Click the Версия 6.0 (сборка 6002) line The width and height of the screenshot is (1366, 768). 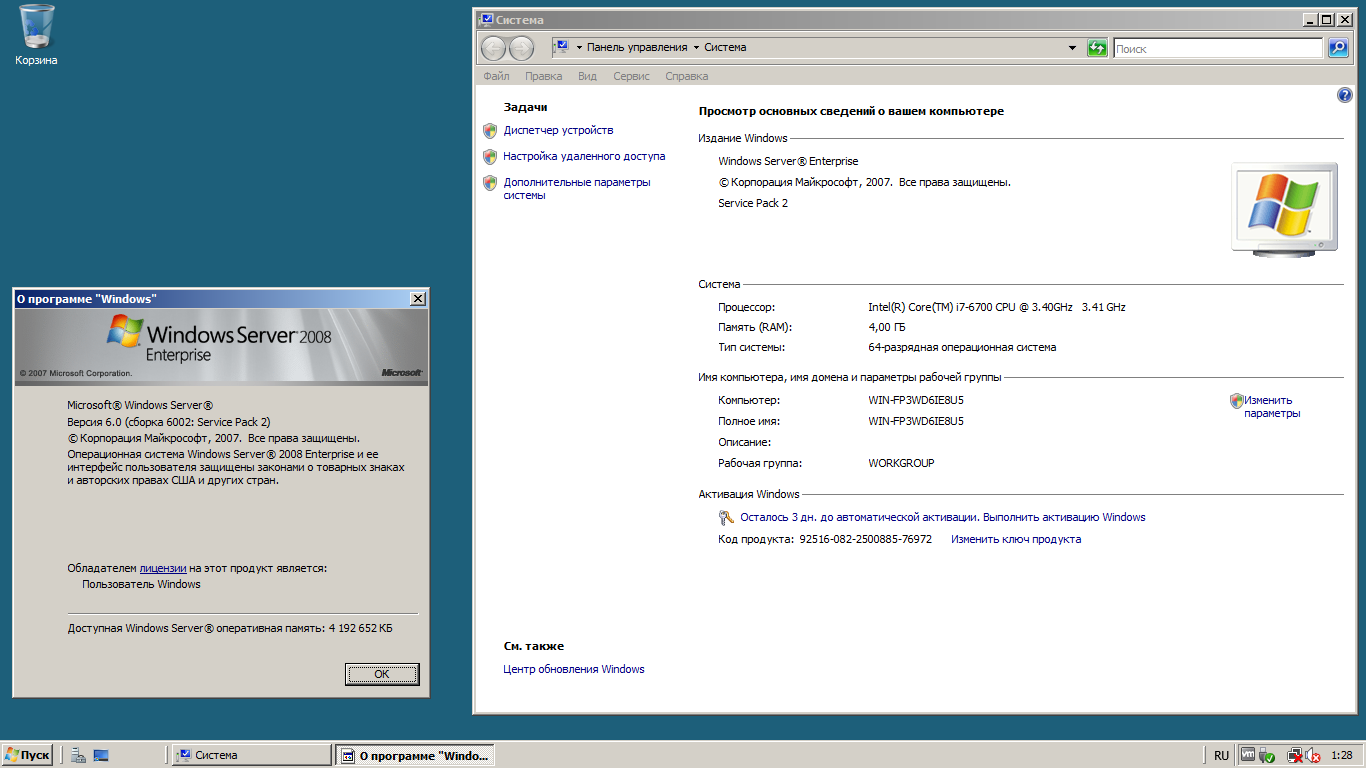[169, 422]
